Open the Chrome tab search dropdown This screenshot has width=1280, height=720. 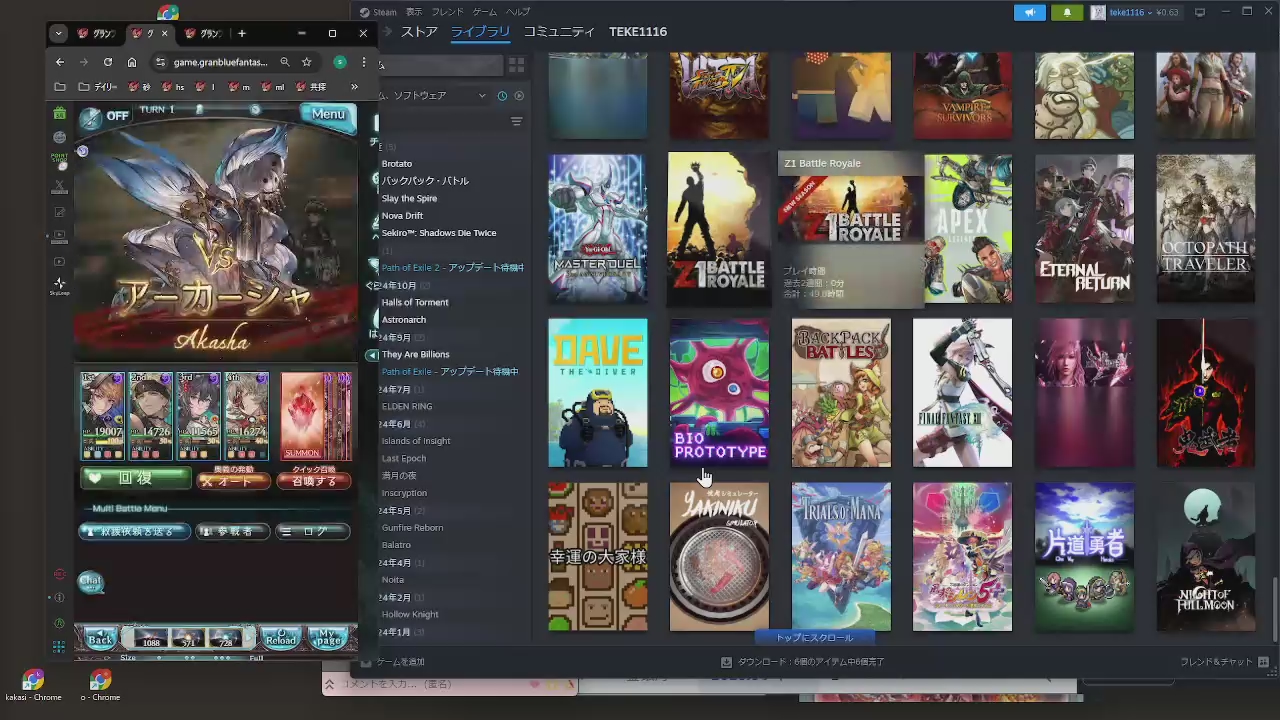(x=58, y=33)
